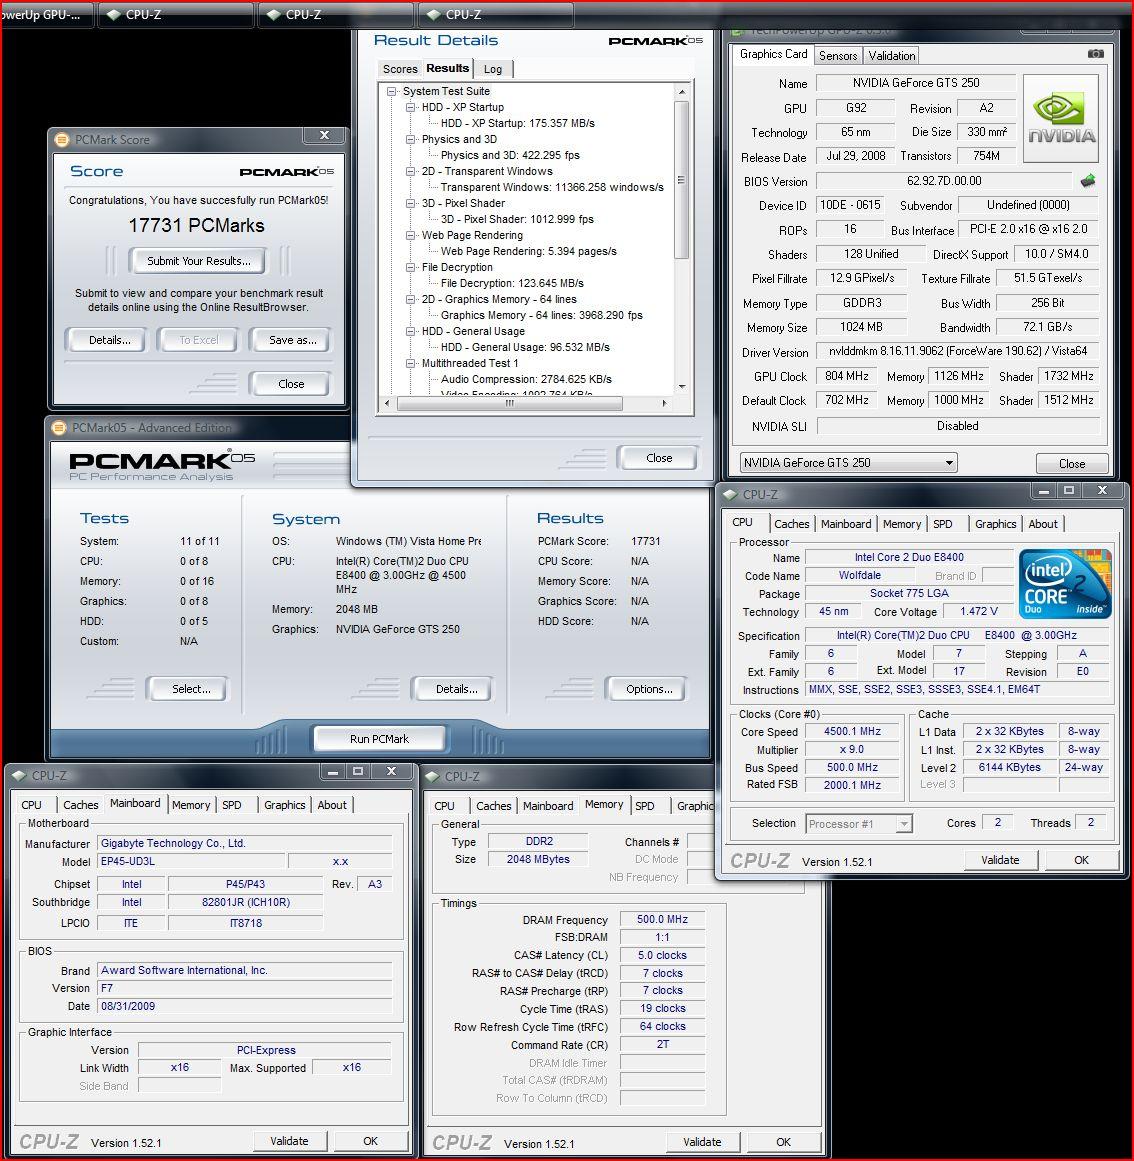Open the Mainboard tab in the Memory CPU-Z window
The width and height of the screenshot is (1134, 1161).
point(548,806)
